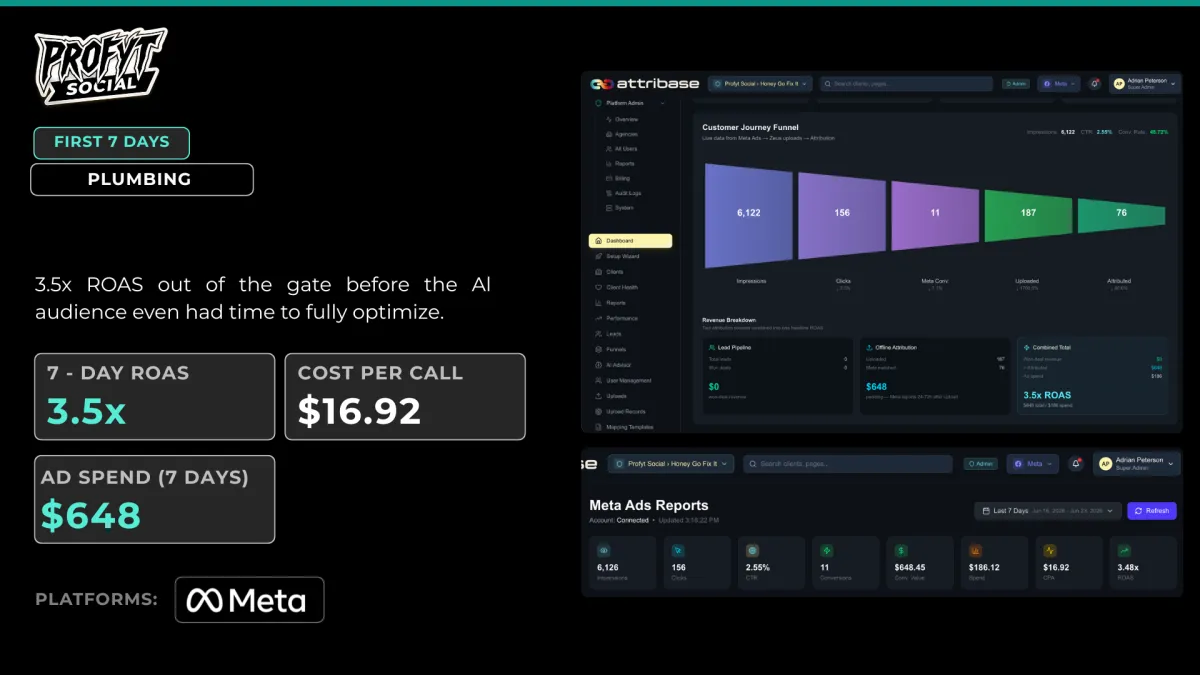The width and height of the screenshot is (1200, 675).
Task: Click the Dashboard home icon in the sidebar
Action: pyautogui.click(x=598, y=241)
